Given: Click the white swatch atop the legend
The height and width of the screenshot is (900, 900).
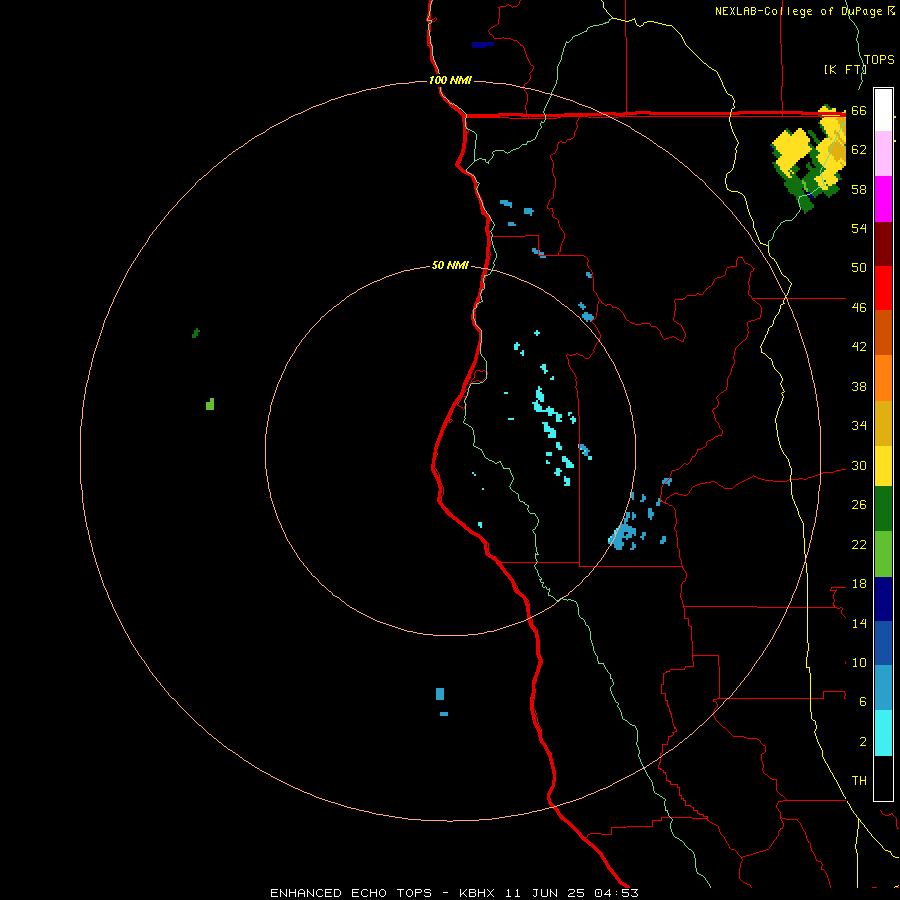Looking at the screenshot, I should tap(883, 110).
